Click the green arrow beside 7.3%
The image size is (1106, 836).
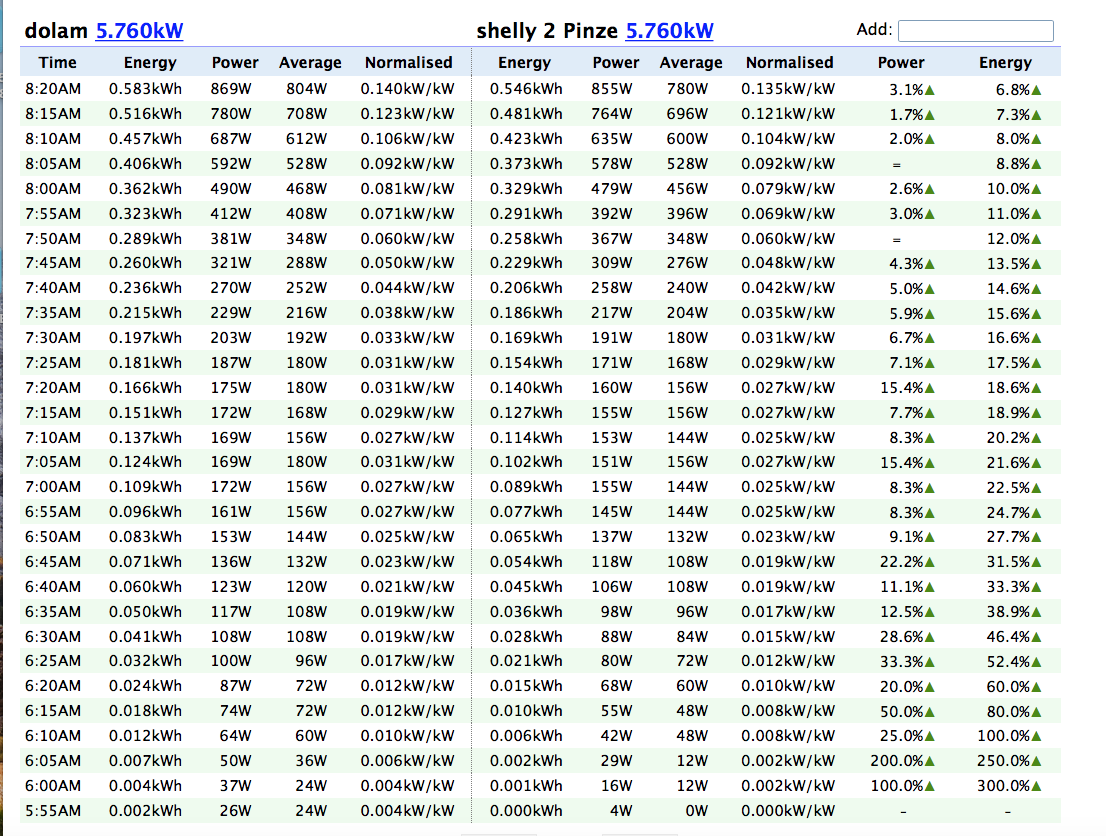click(1036, 115)
